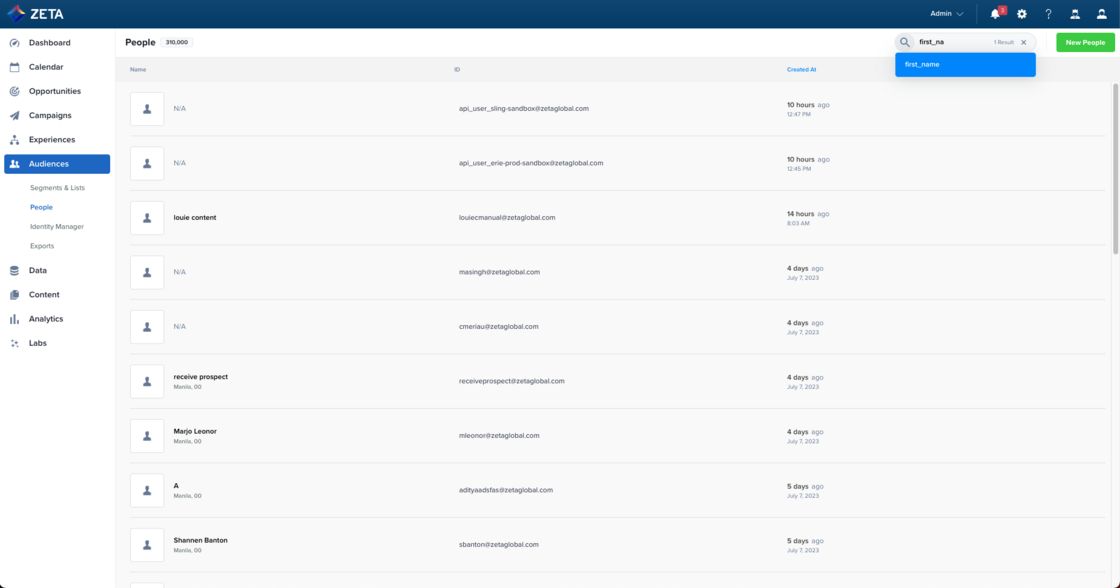
Task: Open Segments & Lists submenu item
Action: pyautogui.click(x=57, y=188)
